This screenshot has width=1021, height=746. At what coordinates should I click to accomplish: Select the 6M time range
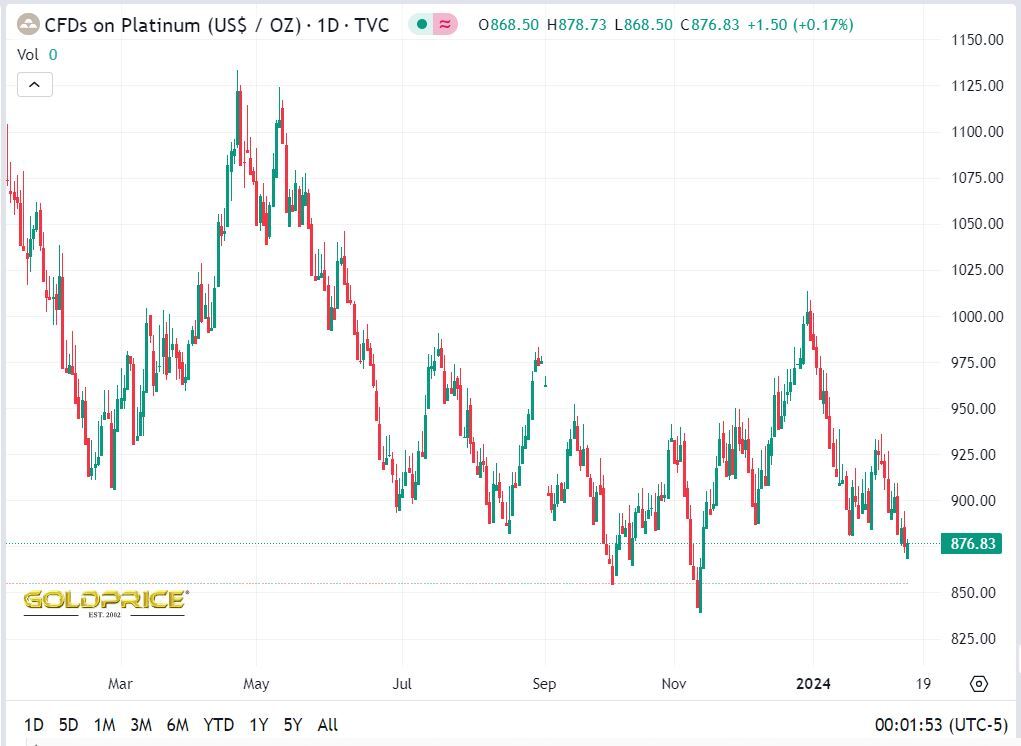click(x=177, y=725)
